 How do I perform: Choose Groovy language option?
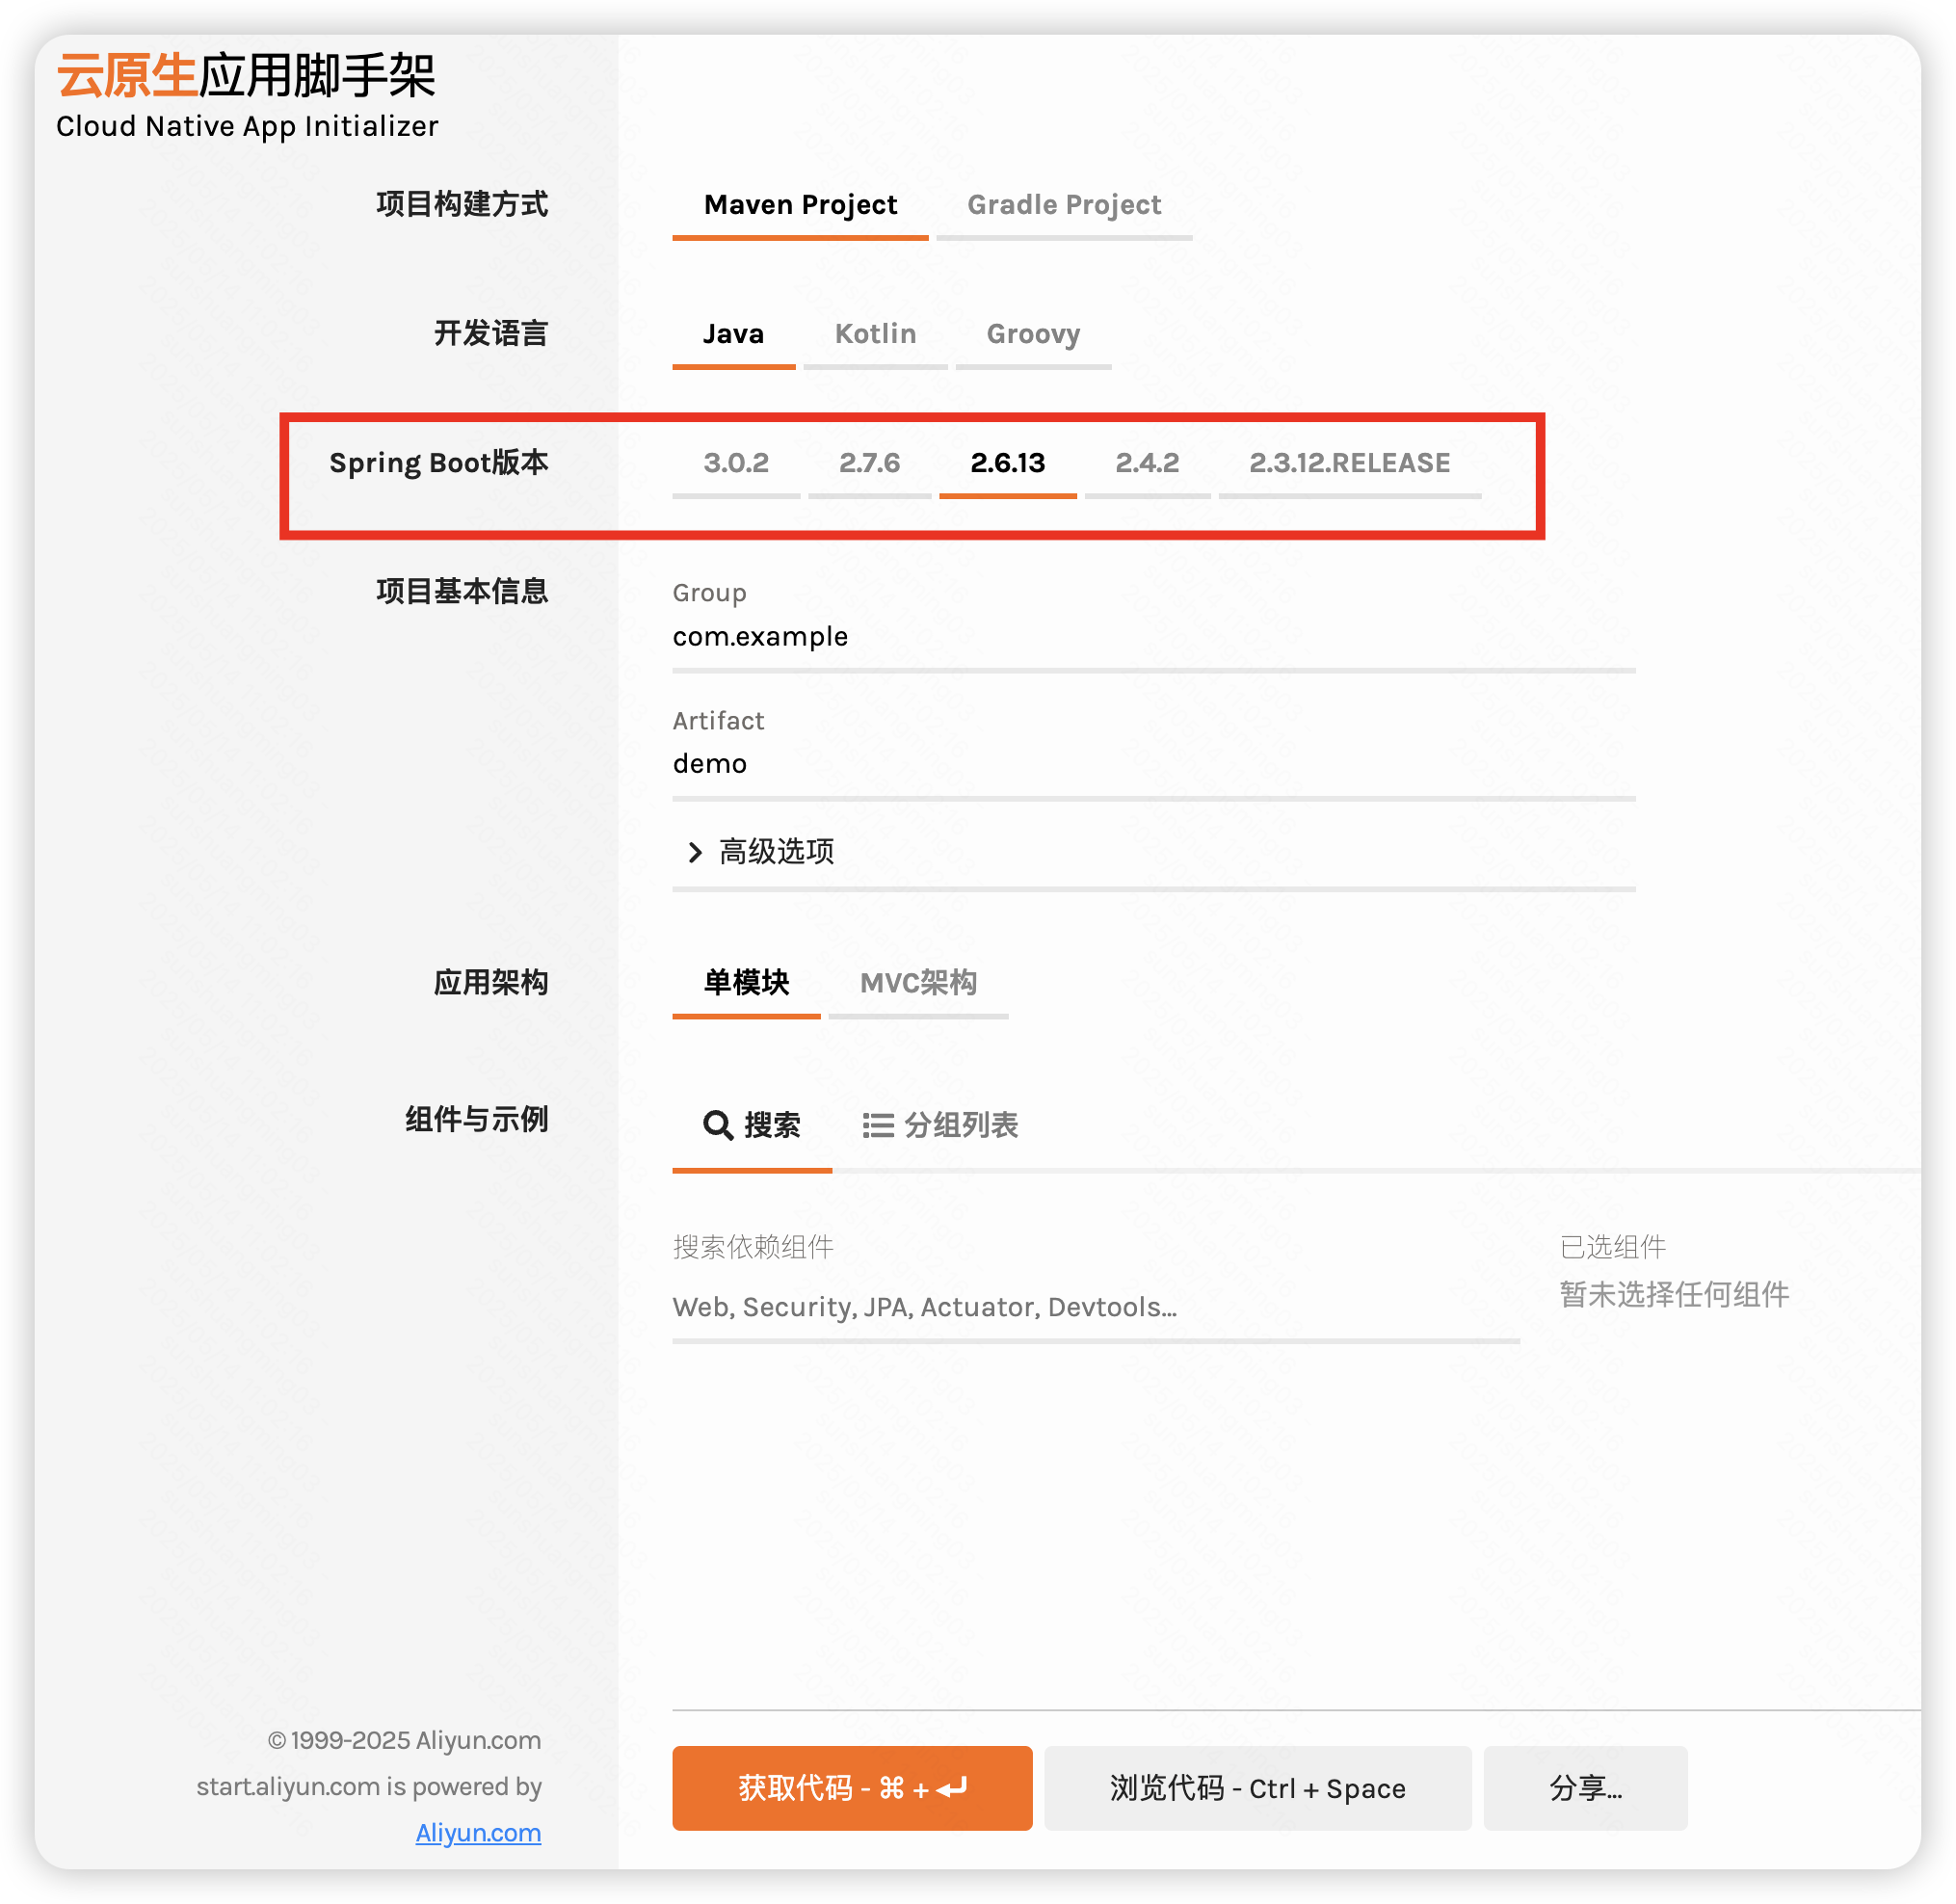tap(1032, 334)
